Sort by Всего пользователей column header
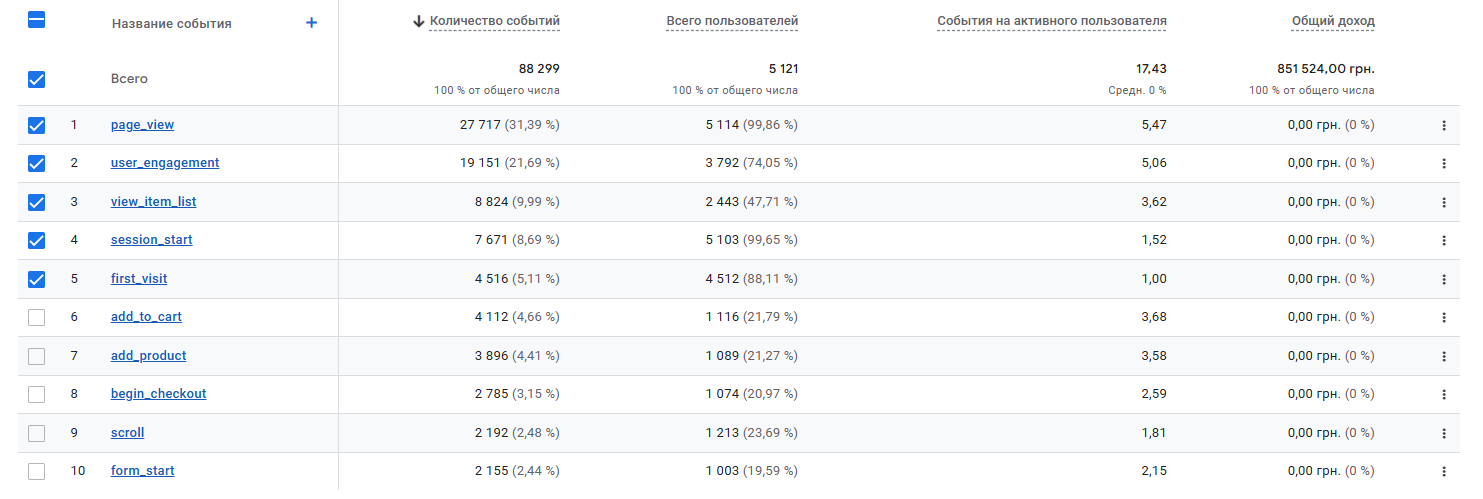Image resolution: width=1483 pixels, height=499 pixels. click(732, 21)
